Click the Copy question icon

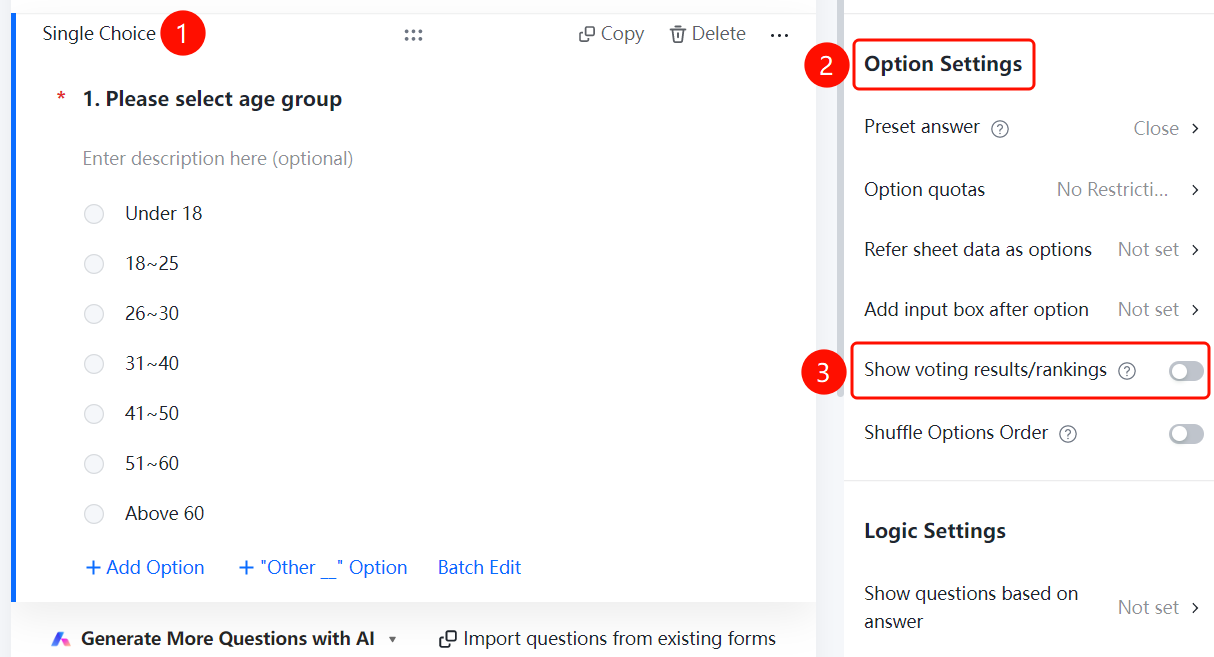click(x=587, y=34)
